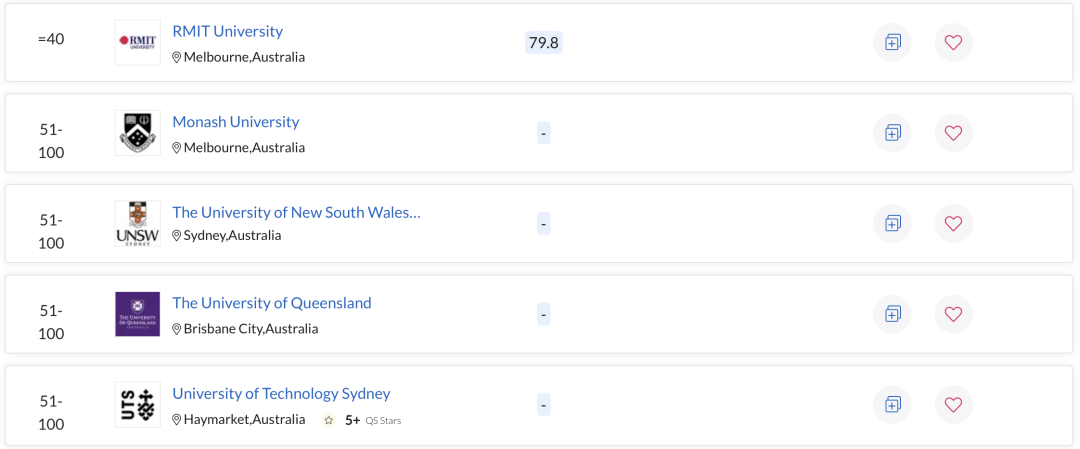
Task: Heart the University of New South Wales
Action: (953, 224)
